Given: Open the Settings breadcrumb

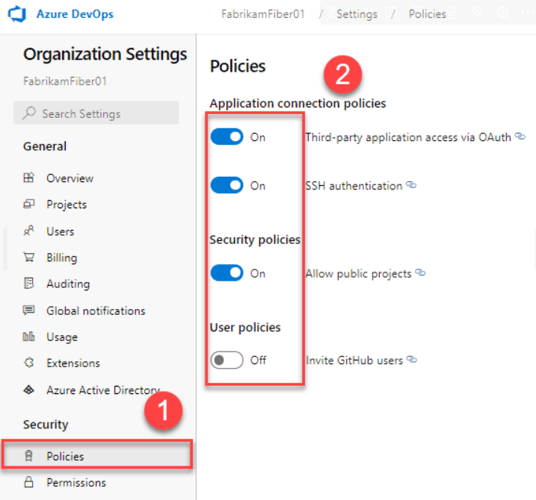Looking at the screenshot, I should (357, 14).
